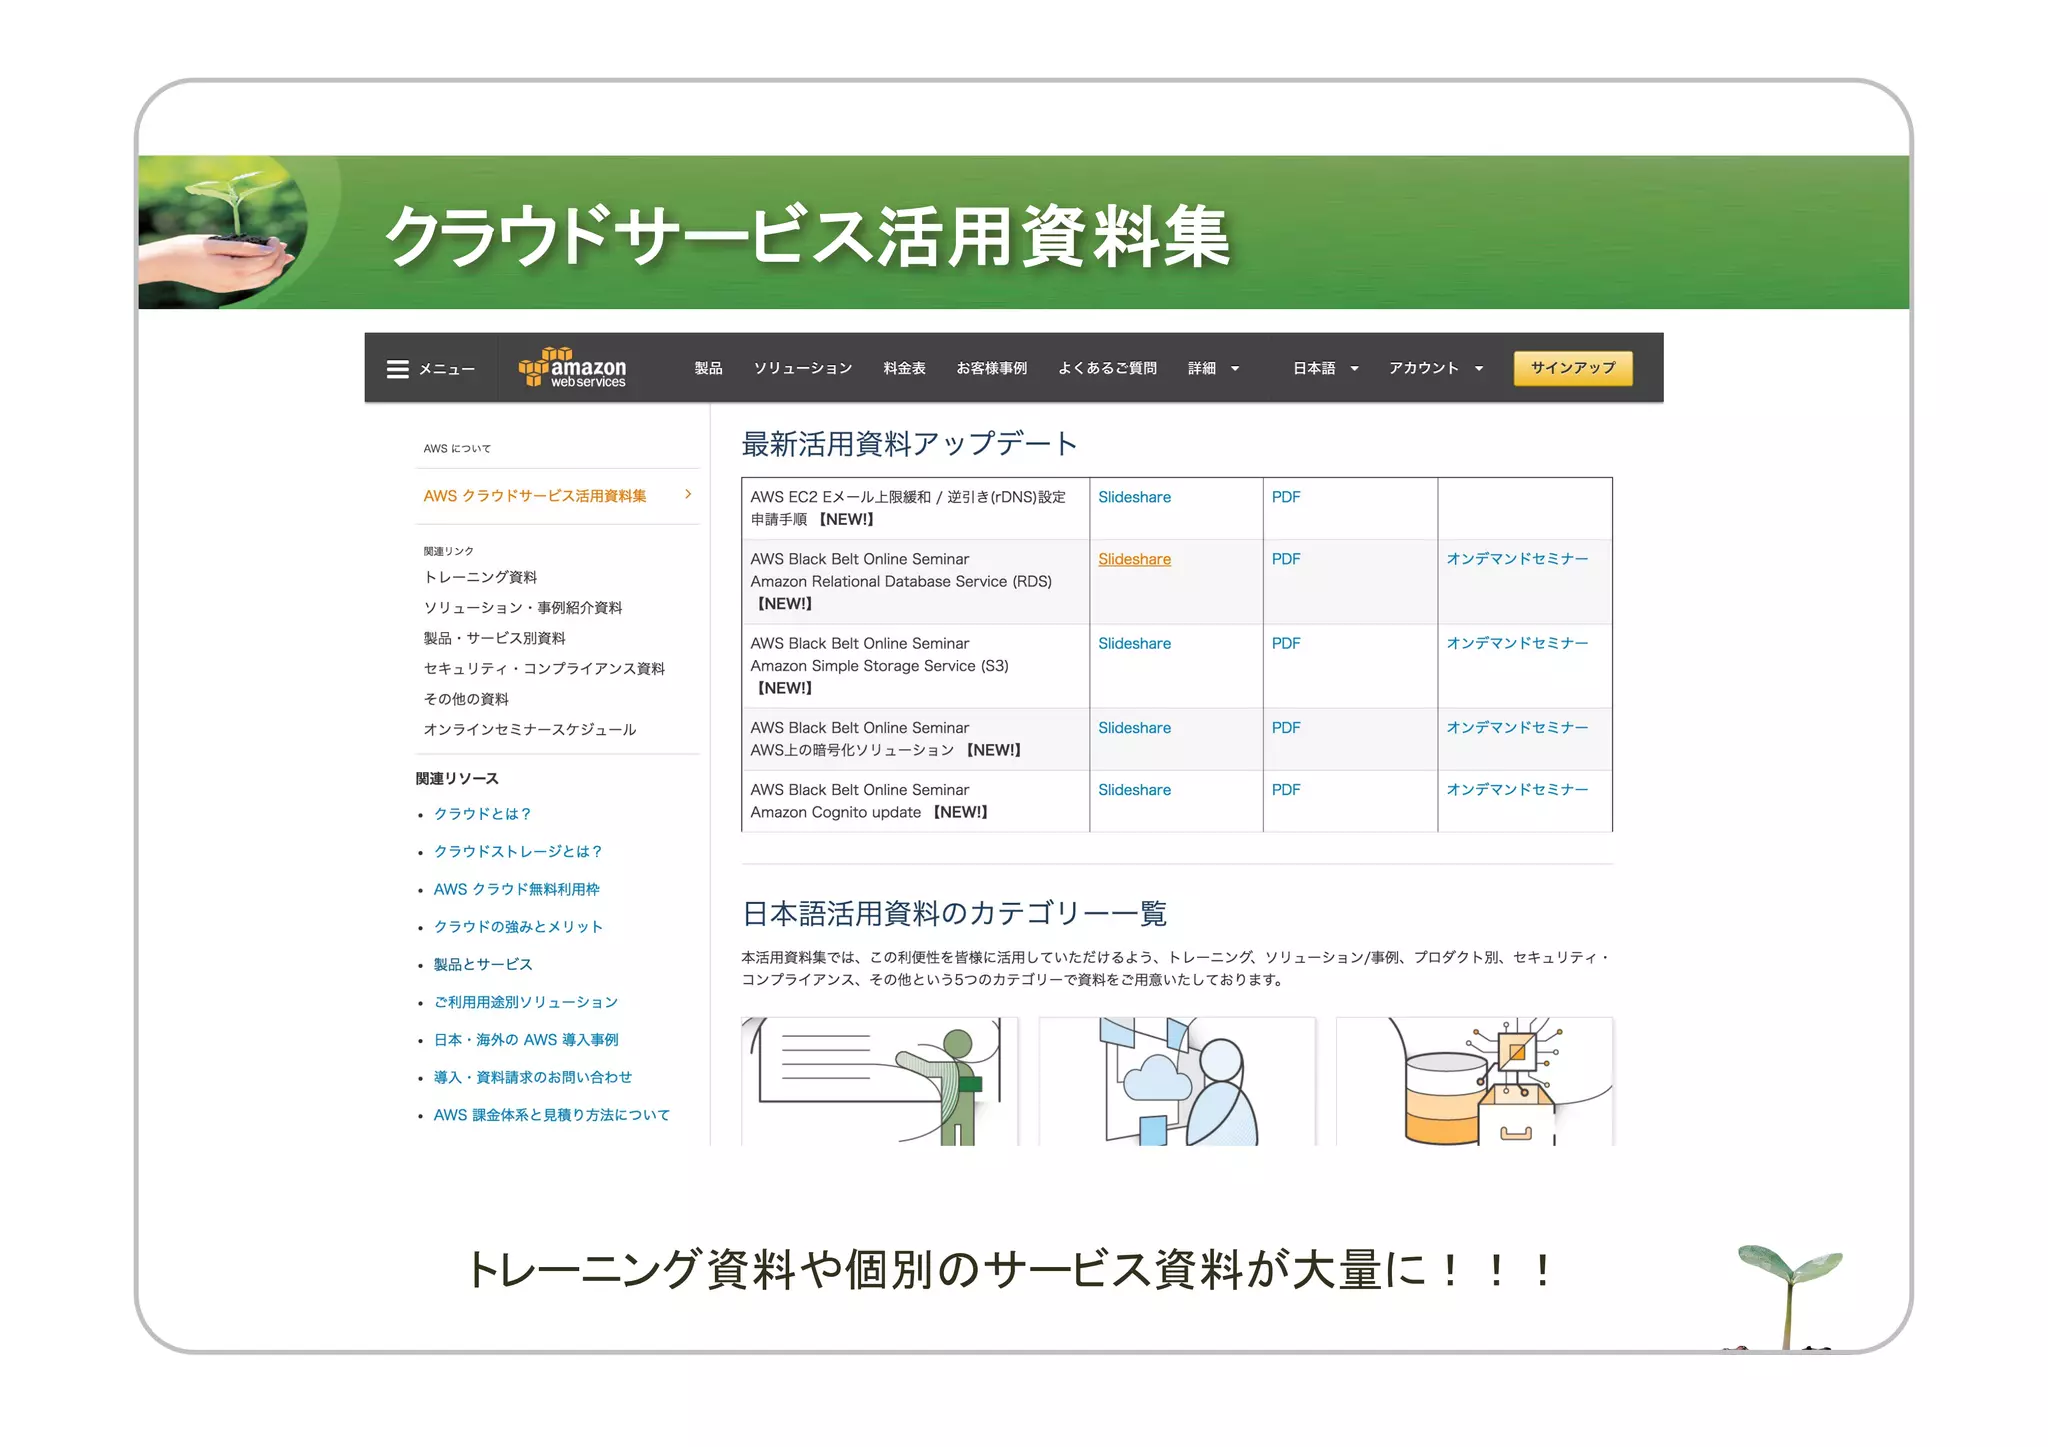Open PDF link for RDS seminar row
The image size is (2048, 1447).
click(x=1286, y=559)
